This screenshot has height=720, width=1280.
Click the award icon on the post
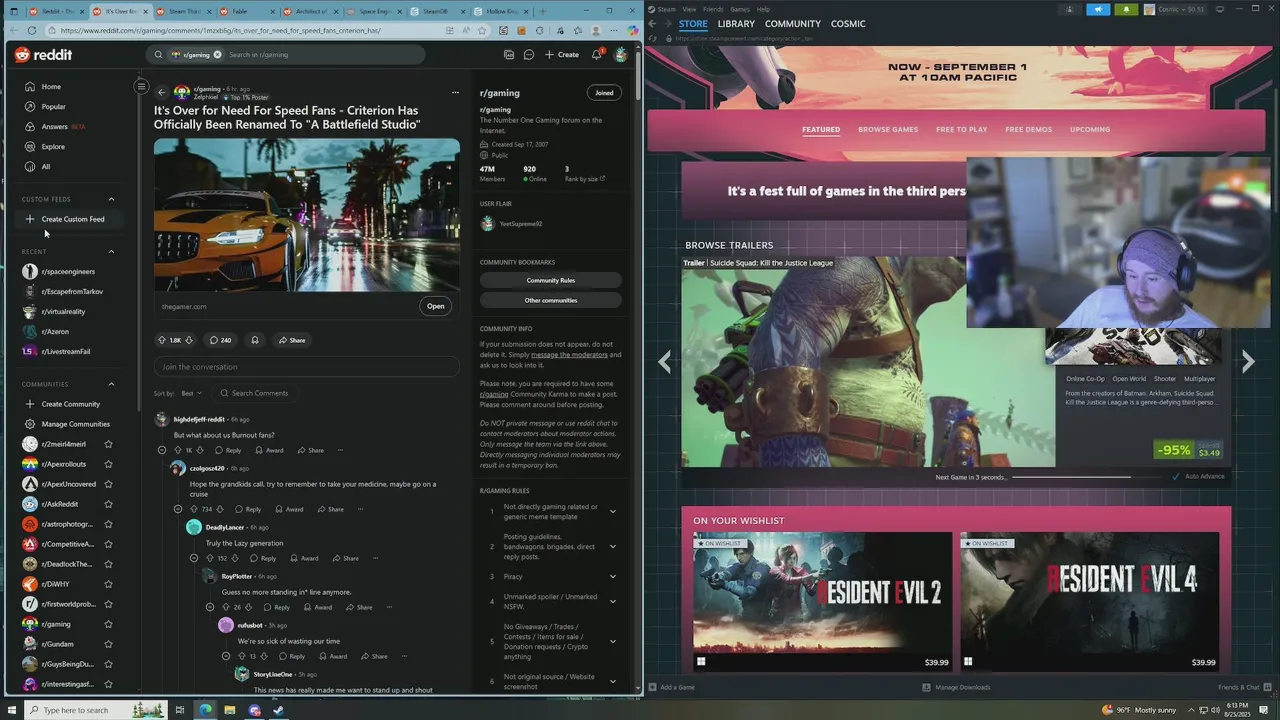point(255,340)
